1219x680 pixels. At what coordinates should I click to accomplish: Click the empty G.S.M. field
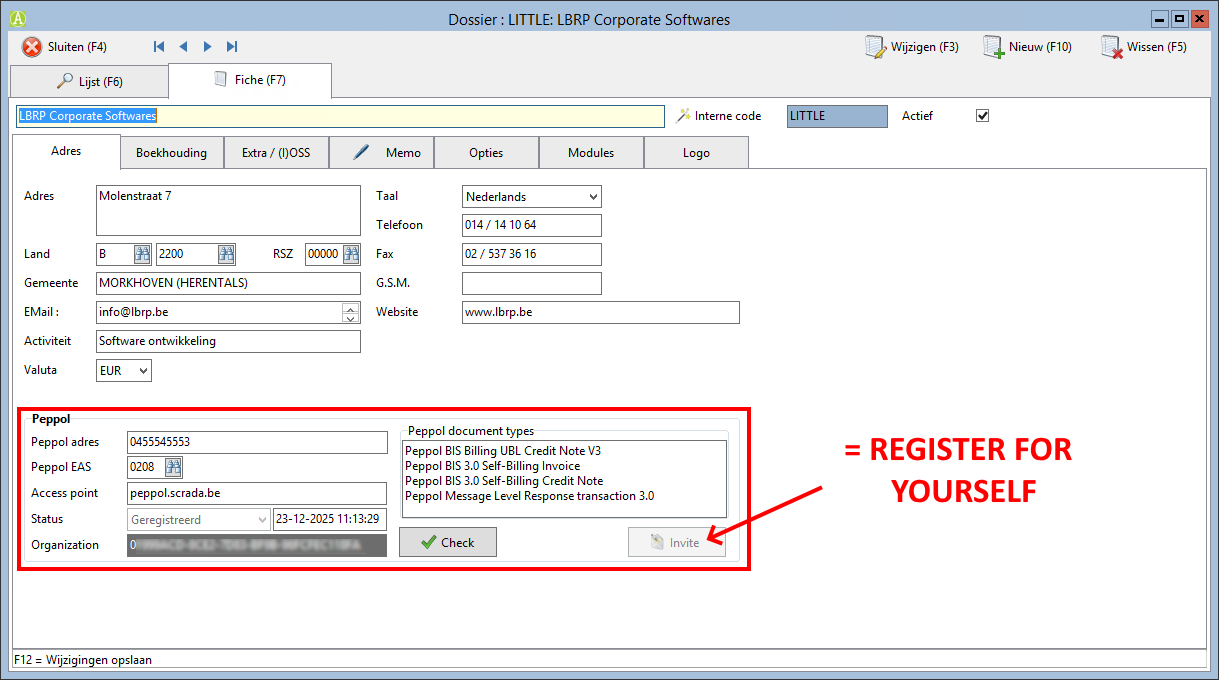pos(532,283)
